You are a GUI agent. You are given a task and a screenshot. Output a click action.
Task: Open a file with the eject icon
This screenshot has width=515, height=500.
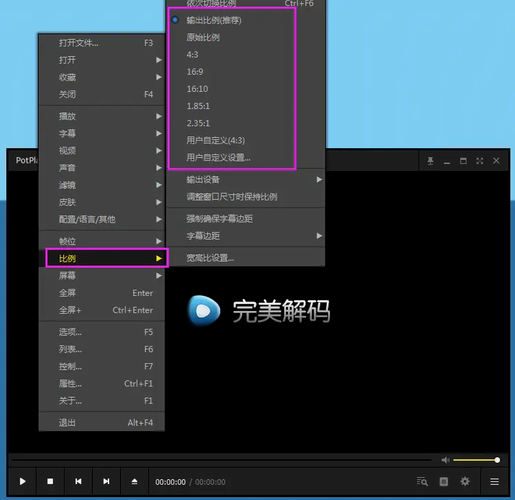pos(134,481)
